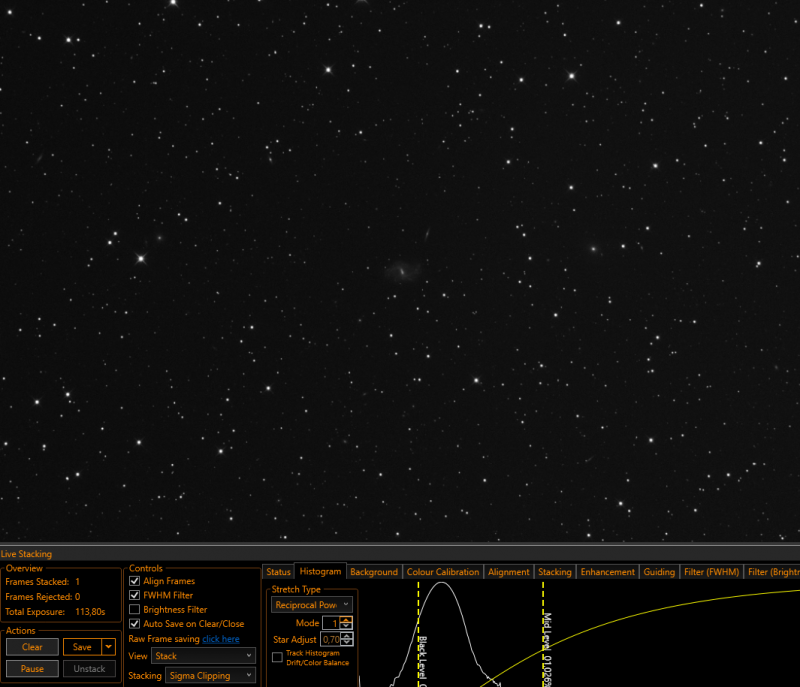Open the Background tab
This screenshot has height=687, width=800.
tap(374, 572)
